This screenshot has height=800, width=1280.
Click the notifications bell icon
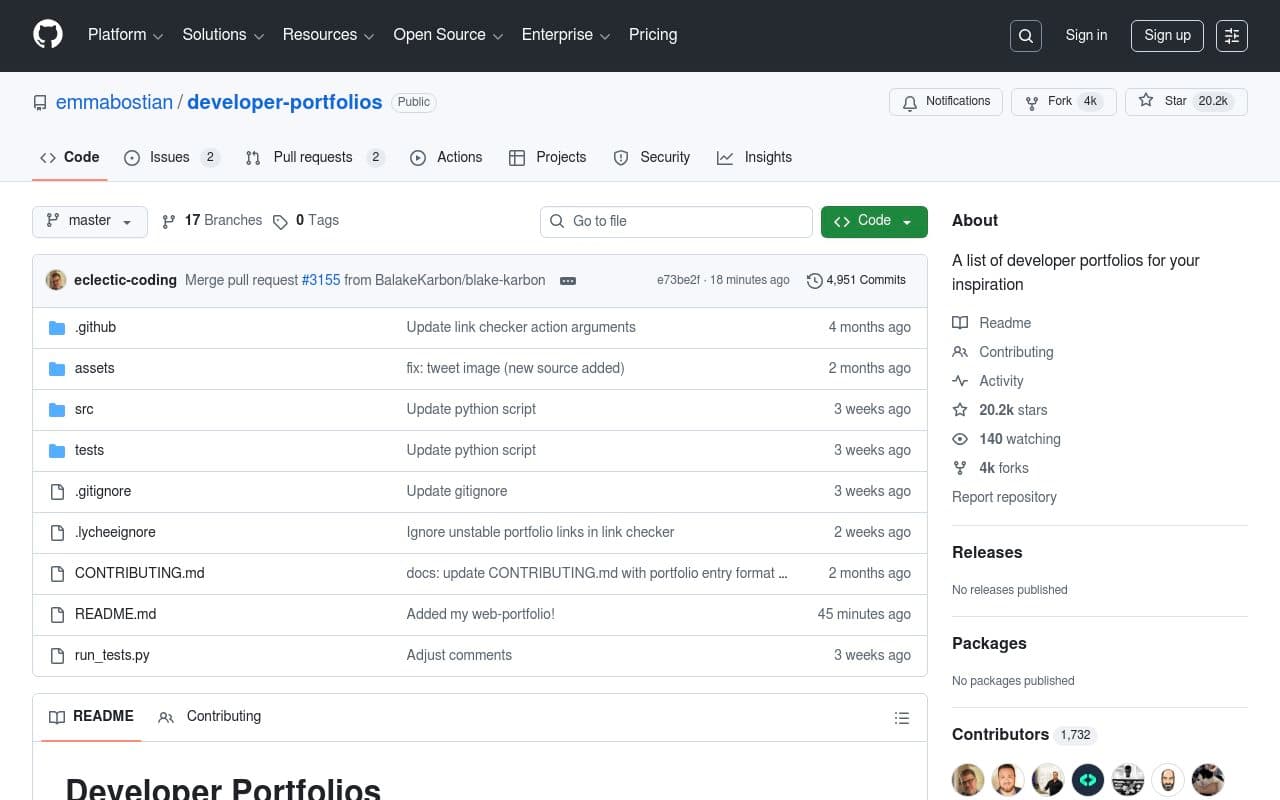910,102
